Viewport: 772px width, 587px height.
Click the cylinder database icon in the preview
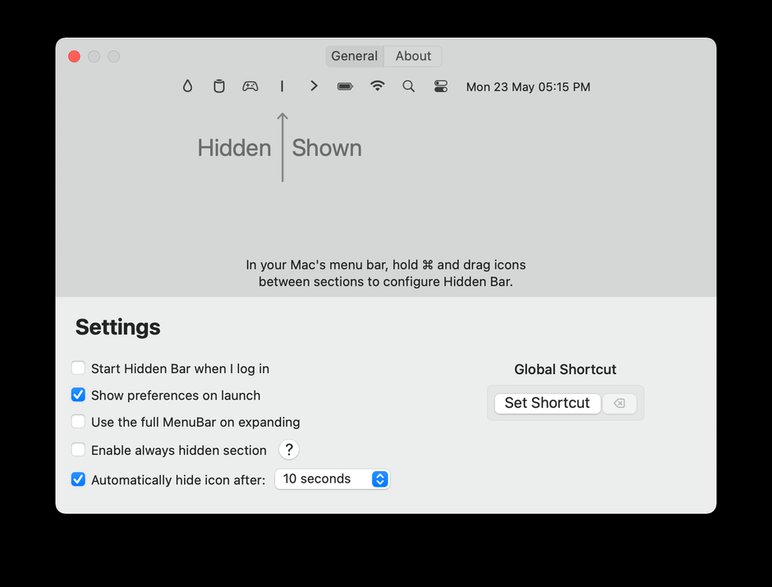pyautogui.click(x=219, y=86)
